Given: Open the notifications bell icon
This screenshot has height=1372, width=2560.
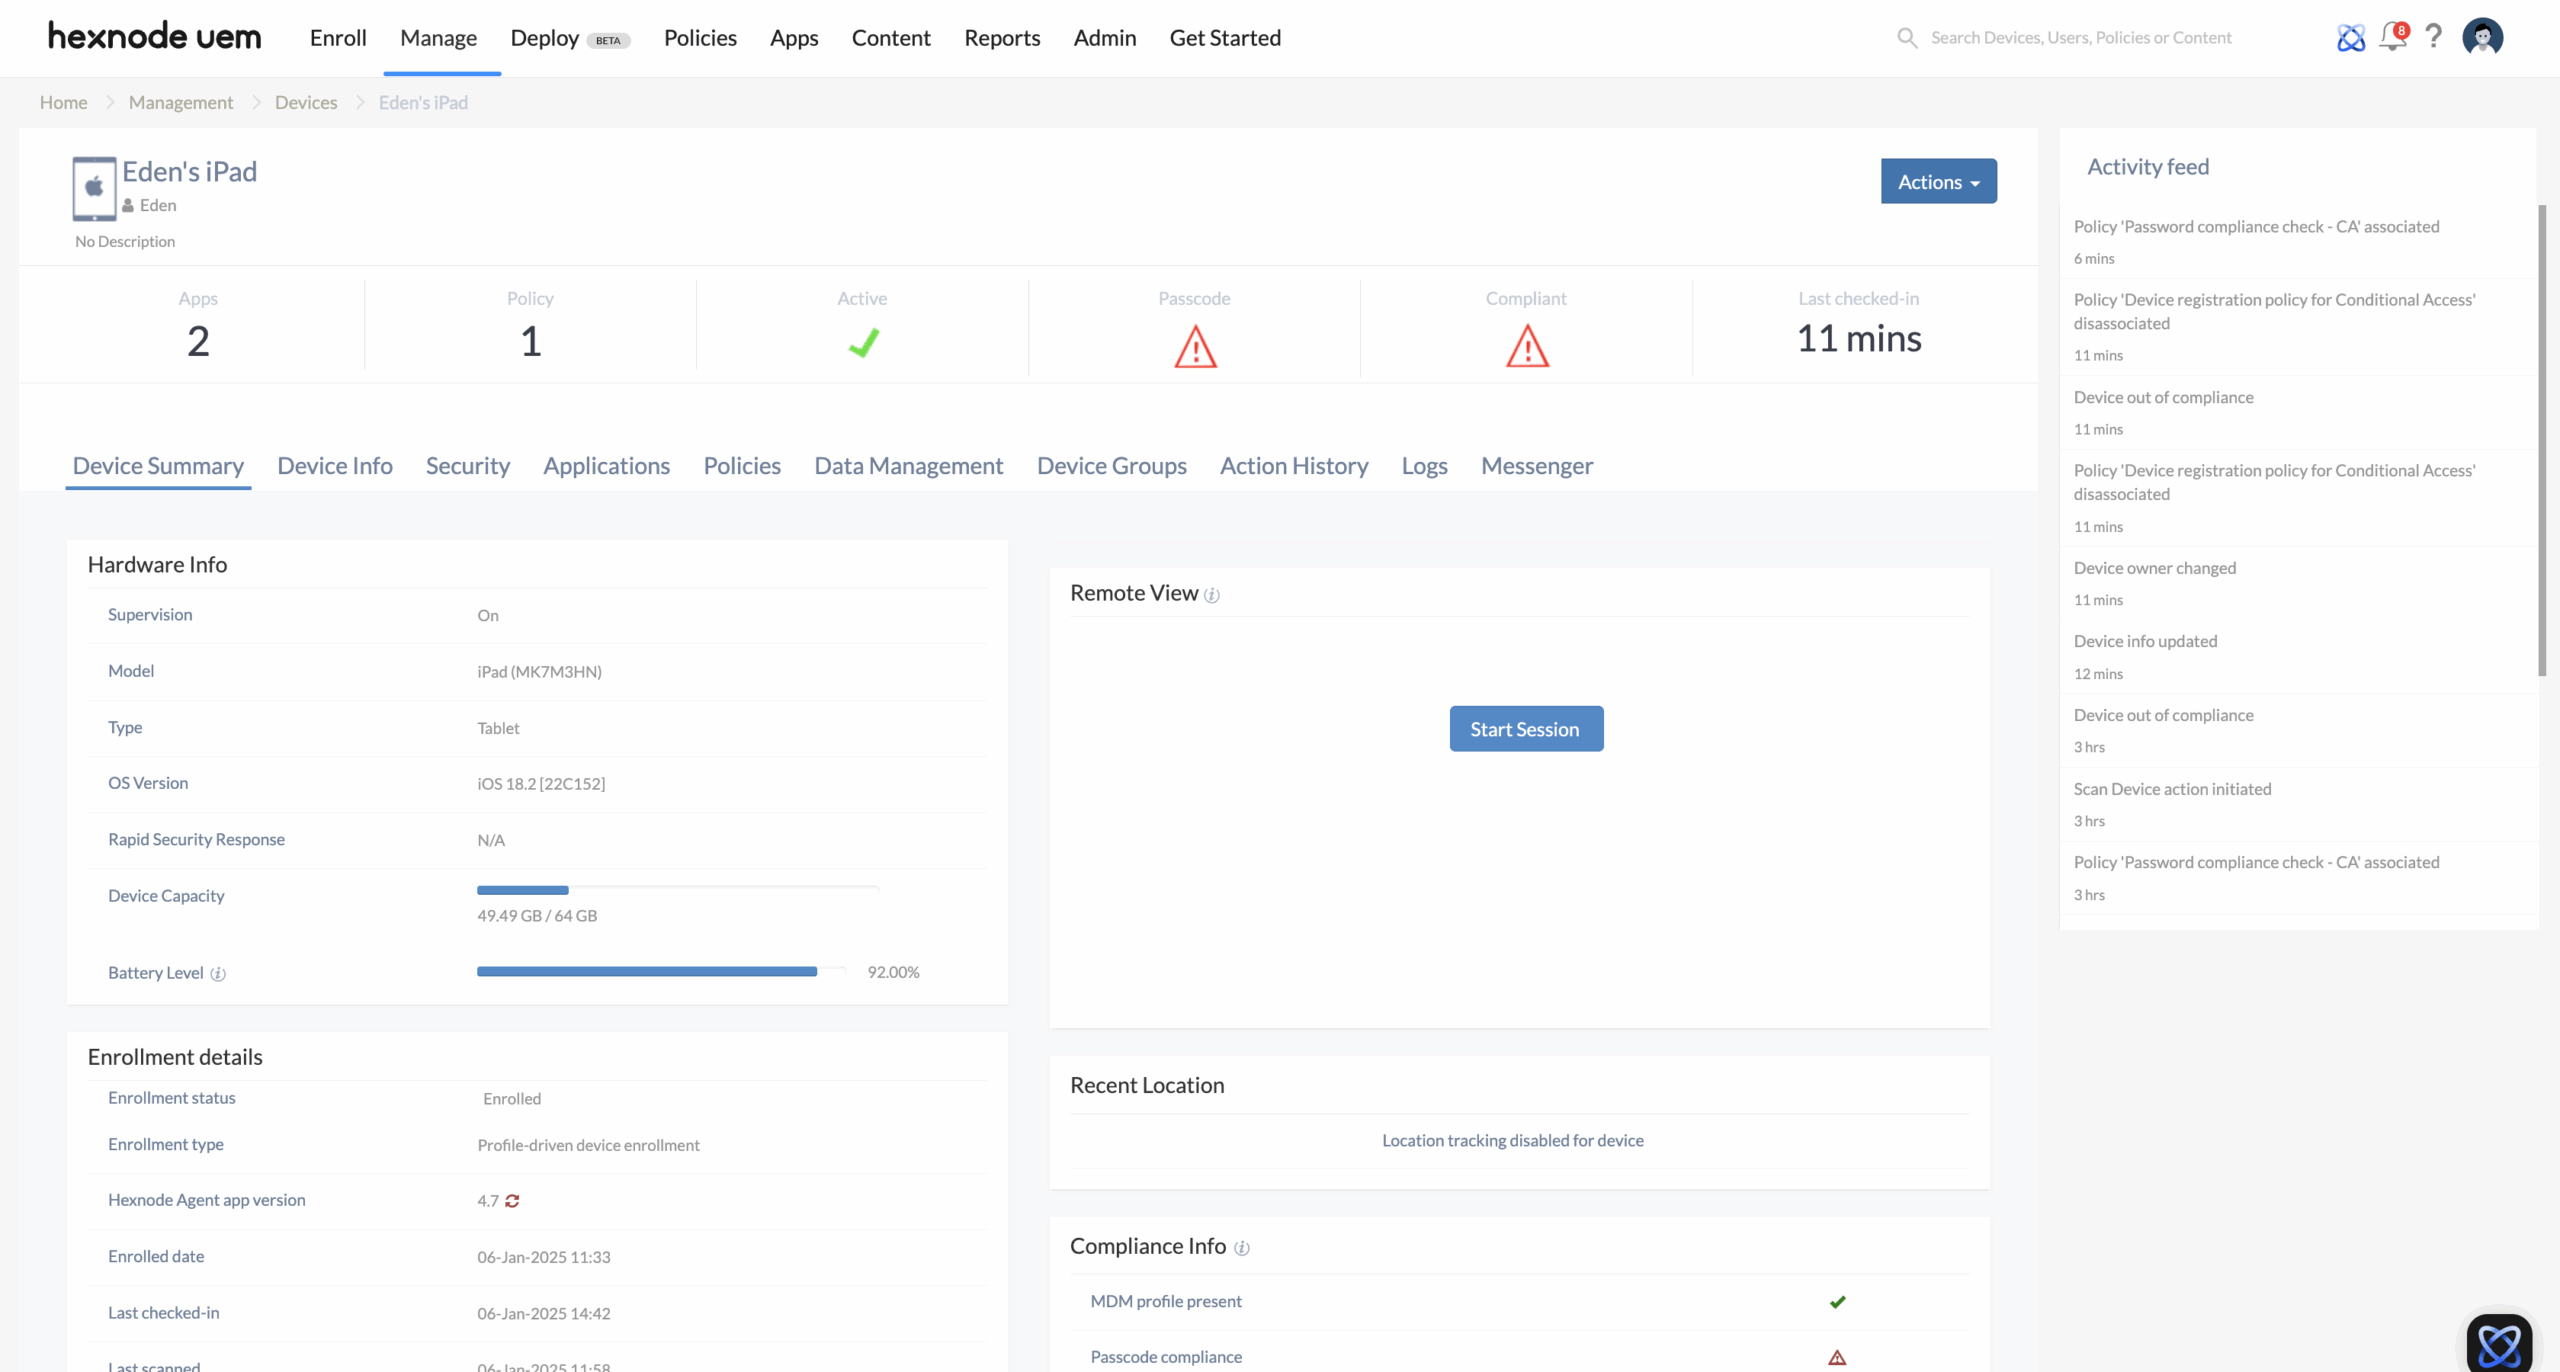Looking at the screenshot, I should pos(2391,37).
